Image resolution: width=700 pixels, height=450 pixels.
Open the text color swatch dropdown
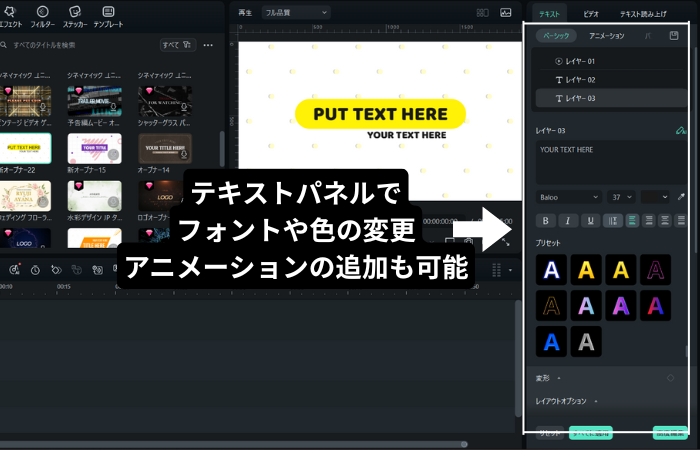coord(655,197)
